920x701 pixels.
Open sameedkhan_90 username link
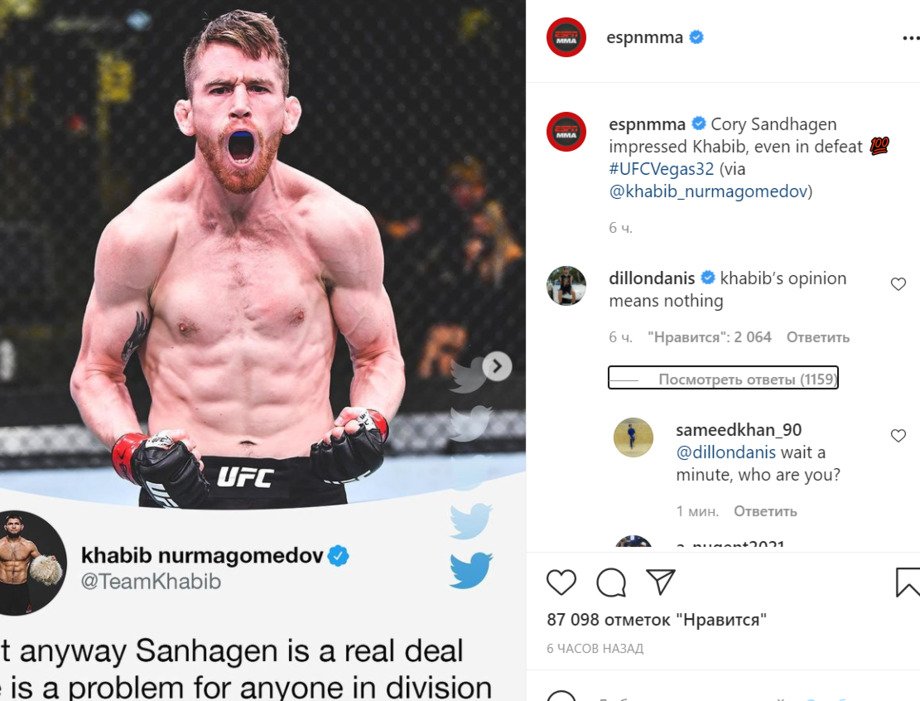tap(738, 430)
